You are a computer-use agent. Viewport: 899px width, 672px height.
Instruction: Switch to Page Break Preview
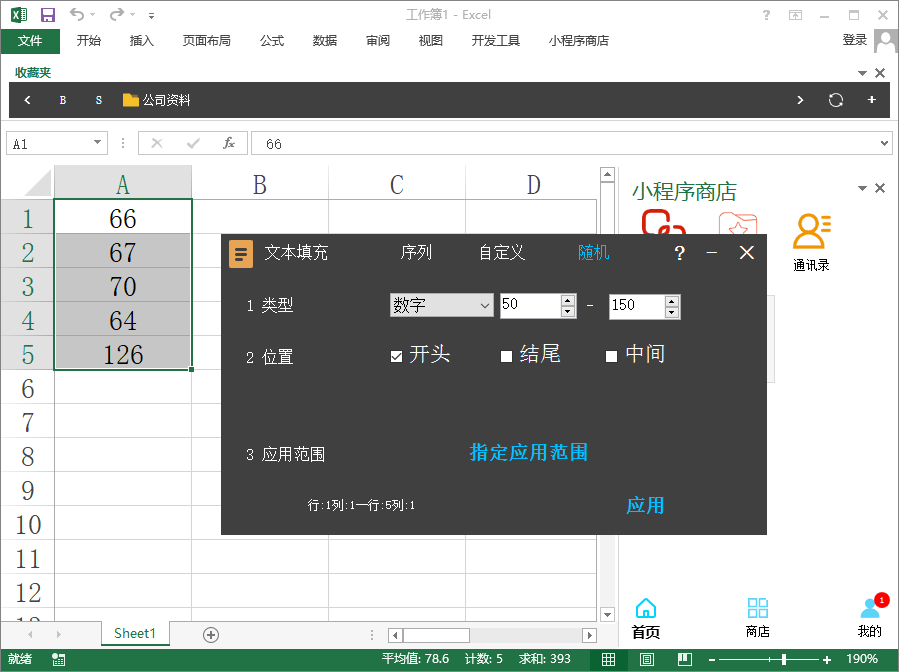[x=685, y=659]
